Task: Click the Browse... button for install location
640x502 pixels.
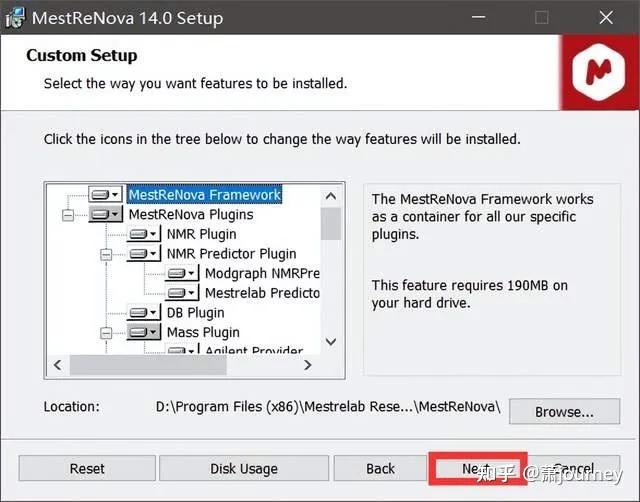Action: [564, 411]
